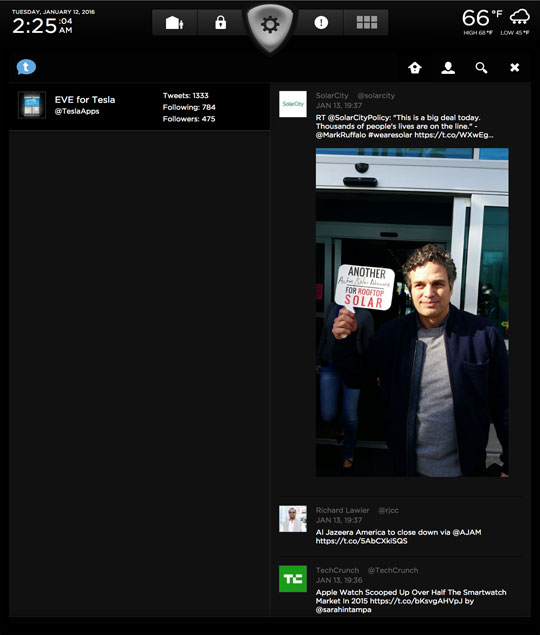
Task: Click Tweets: 1333 count
Action: [x=186, y=96]
